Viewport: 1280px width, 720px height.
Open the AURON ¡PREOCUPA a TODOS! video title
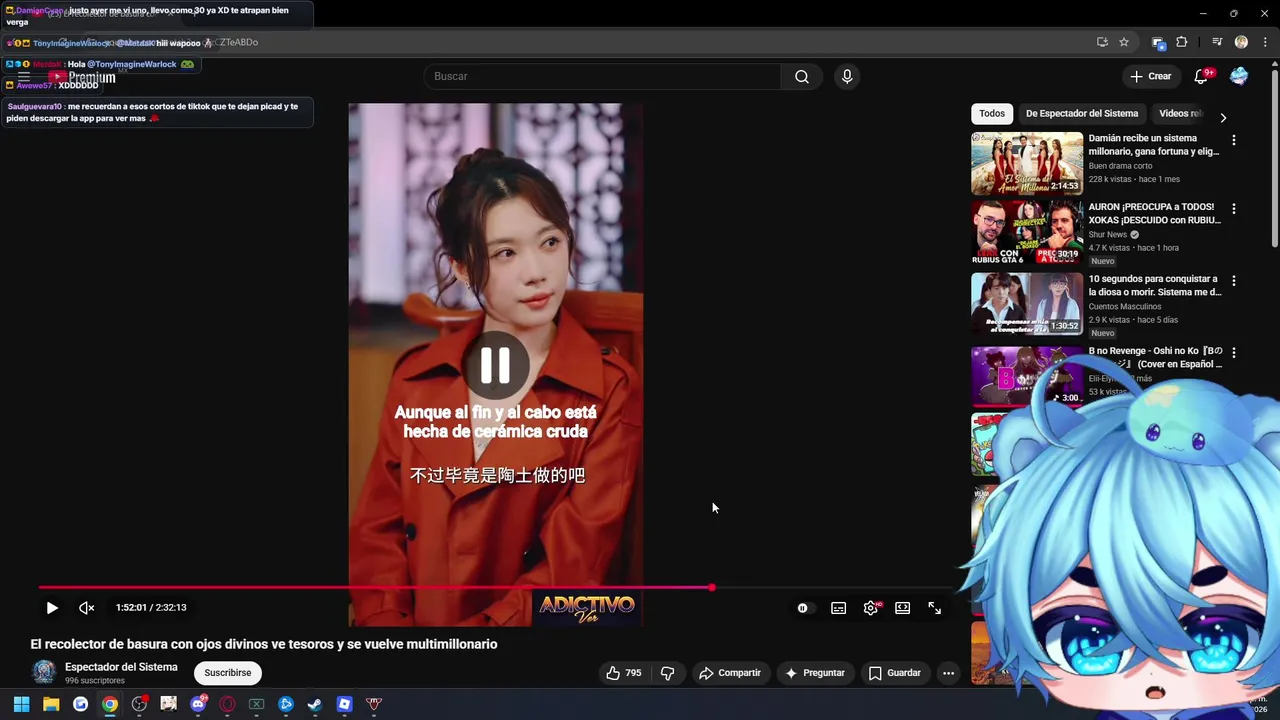pos(1154,213)
